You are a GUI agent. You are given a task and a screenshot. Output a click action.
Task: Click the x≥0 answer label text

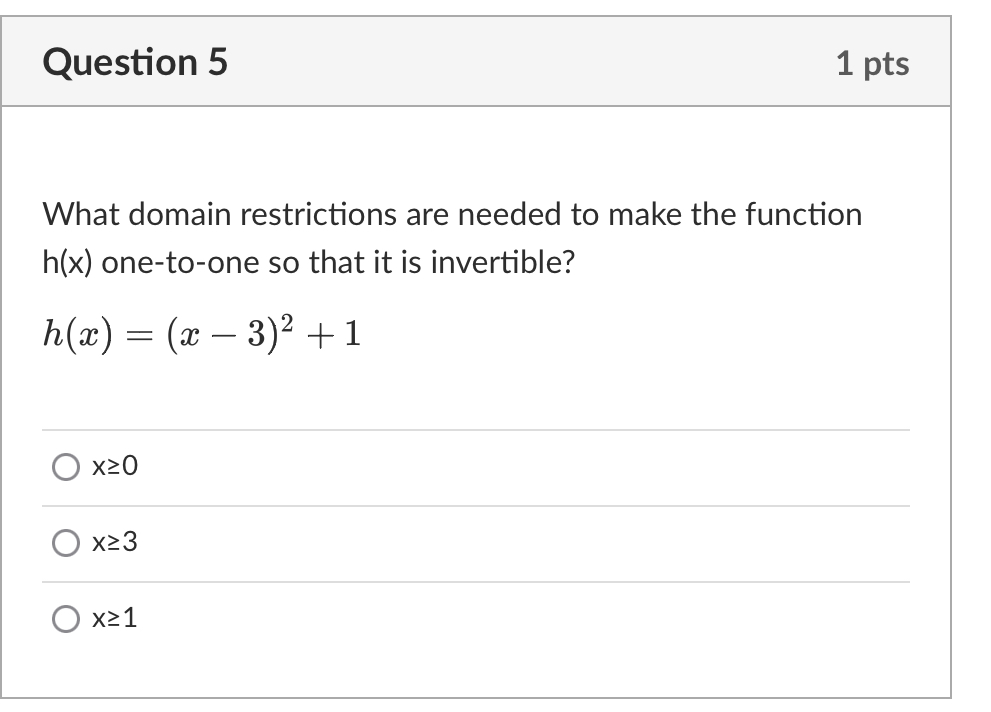pyautogui.click(x=114, y=466)
